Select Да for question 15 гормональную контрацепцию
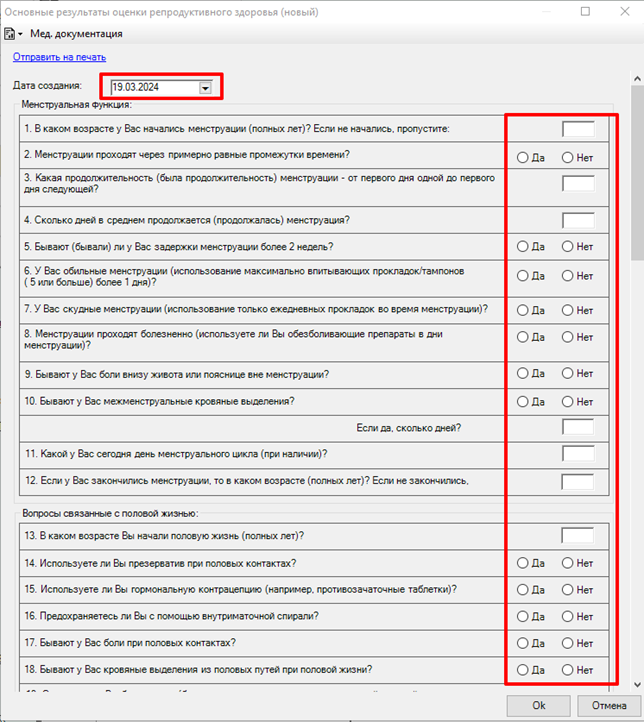Image resolution: width=644 pixels, height=722 pixels. [531, 590]
